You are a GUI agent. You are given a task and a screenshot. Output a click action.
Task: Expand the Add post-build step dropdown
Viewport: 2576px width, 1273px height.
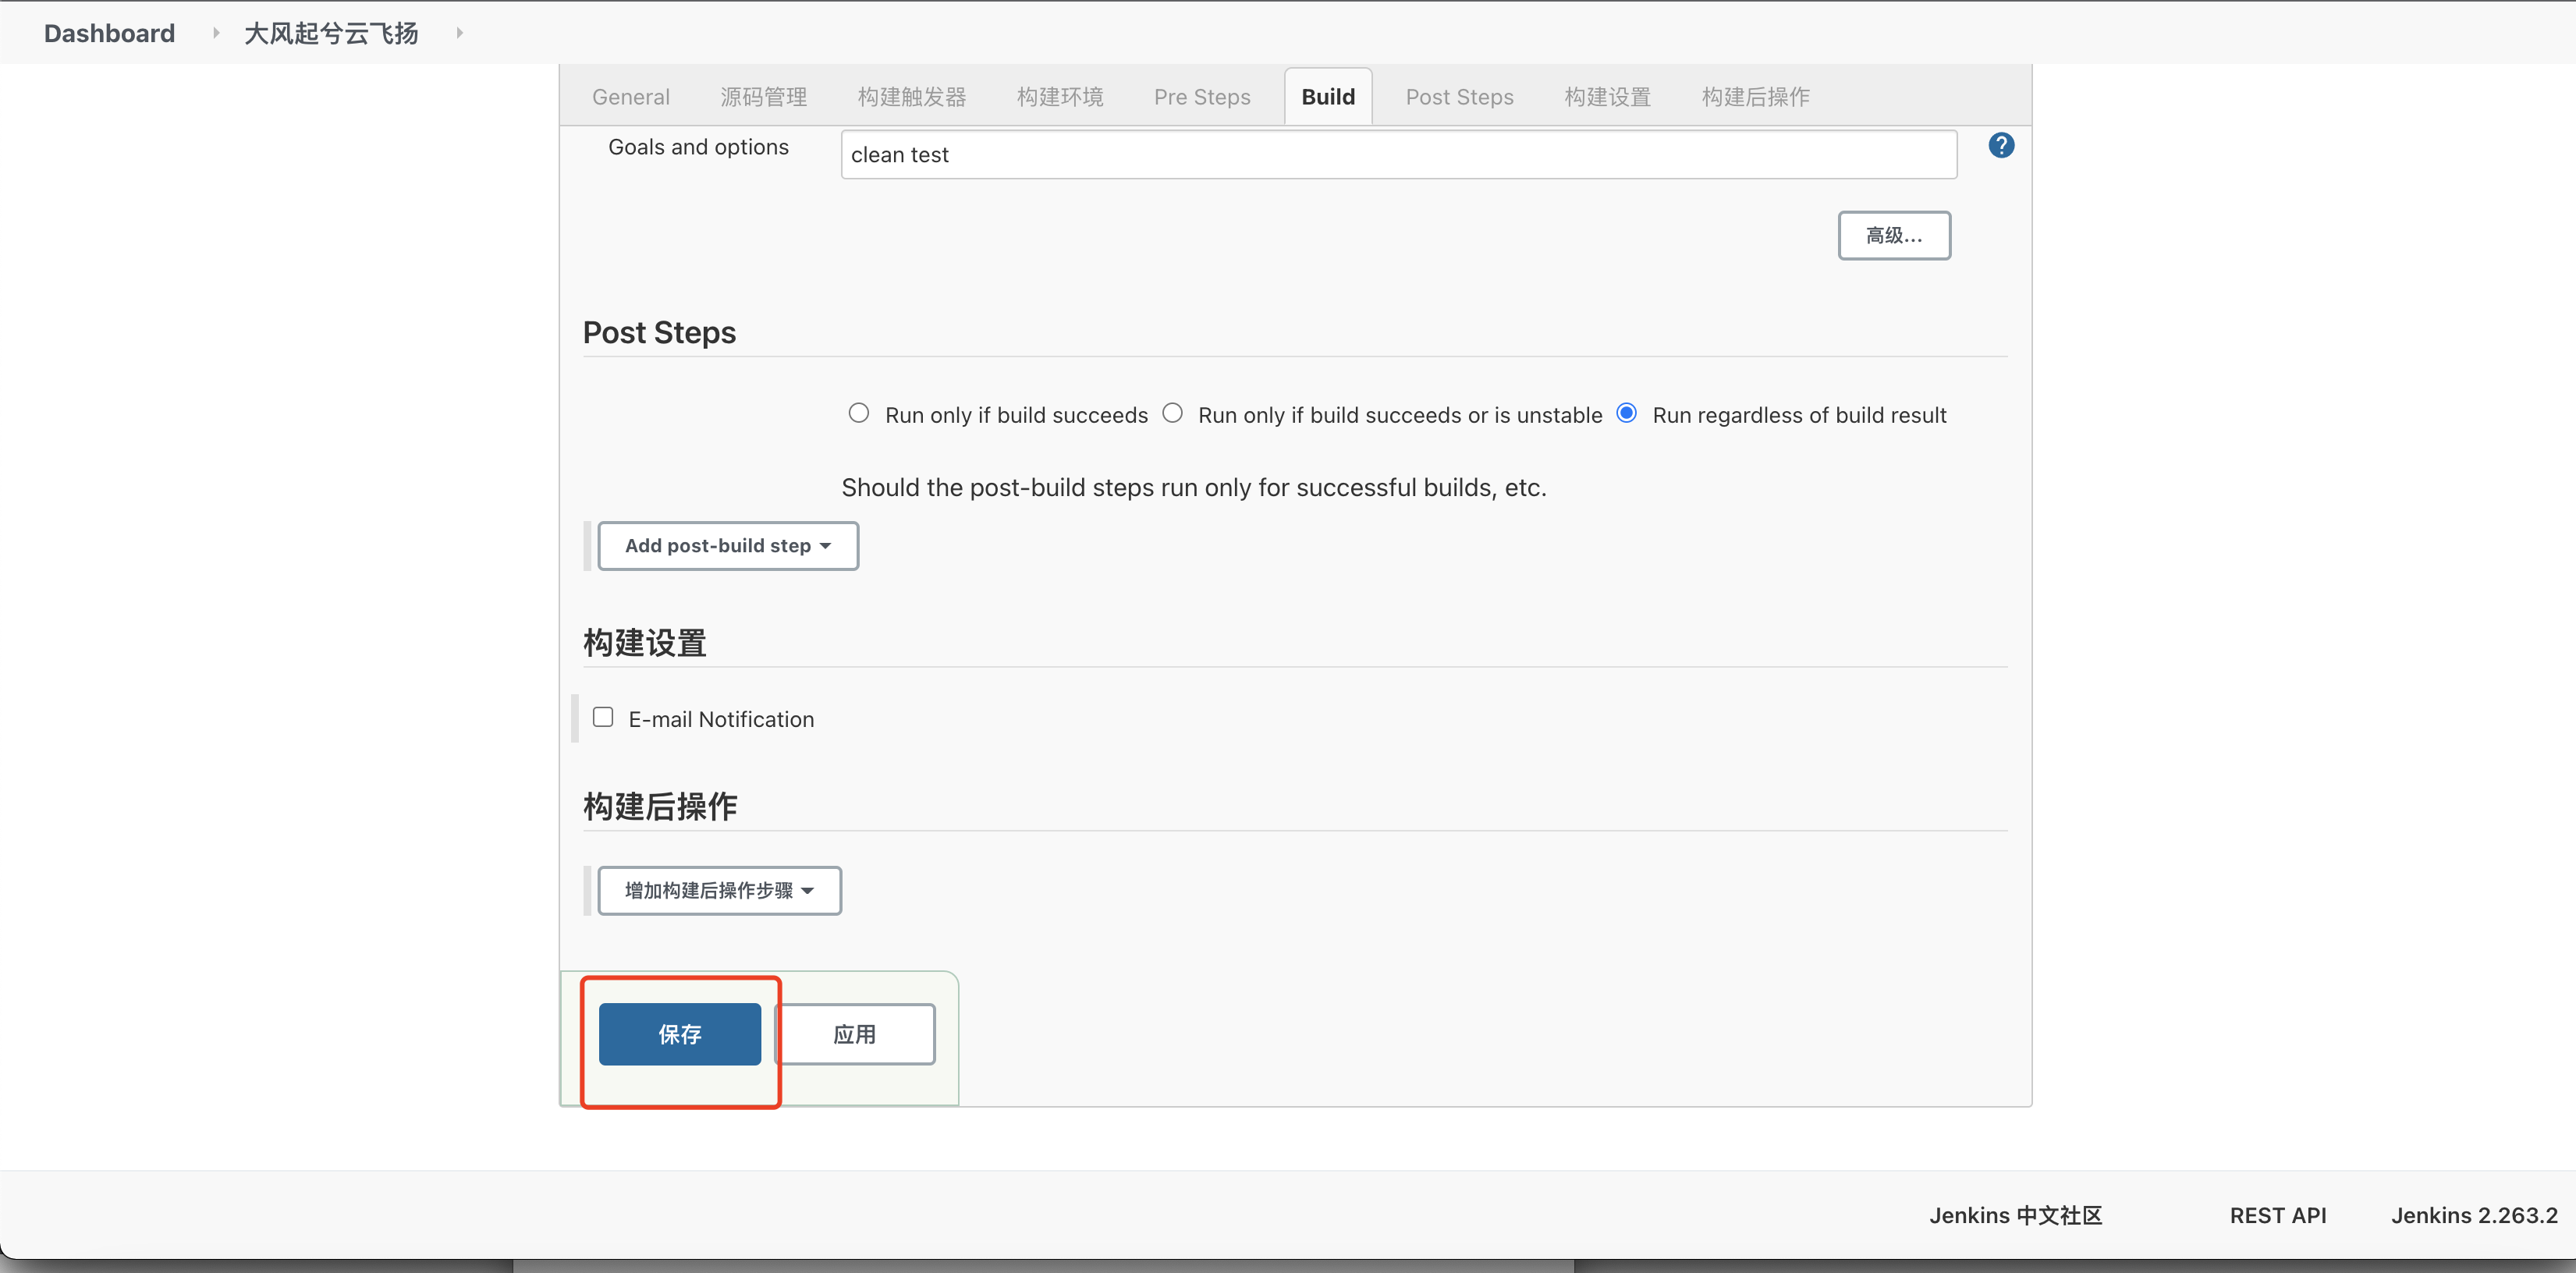coord(728,545)
